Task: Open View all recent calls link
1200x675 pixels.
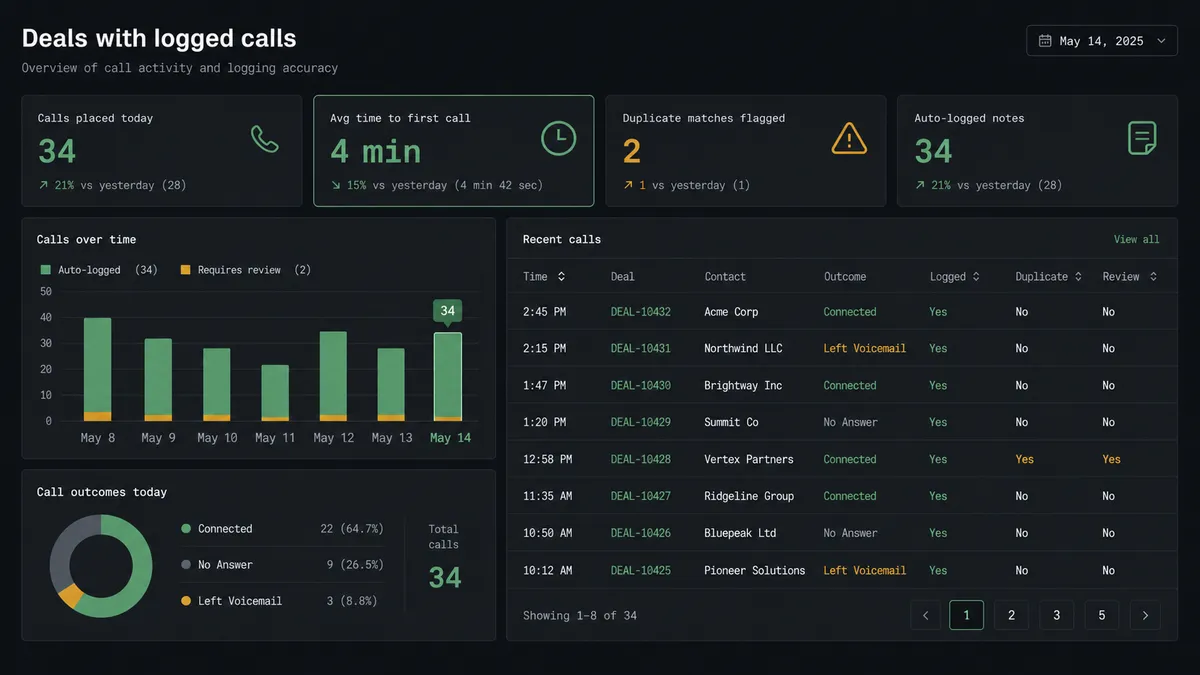Action: click(1137, 239)
